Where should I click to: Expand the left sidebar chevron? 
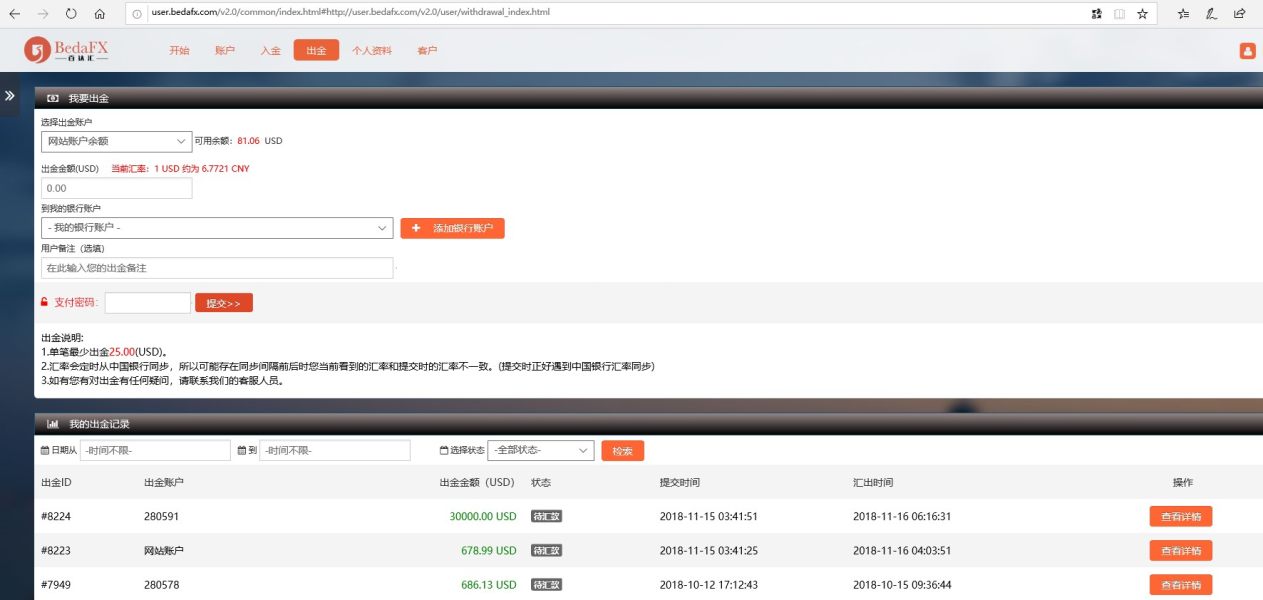point(9,96)
